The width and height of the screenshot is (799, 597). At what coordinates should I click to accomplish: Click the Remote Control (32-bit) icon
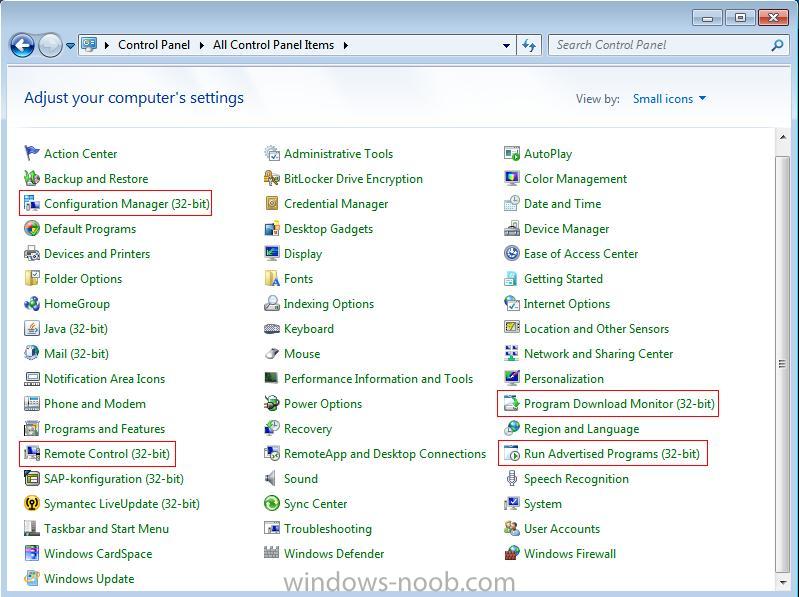pos(32,453)
